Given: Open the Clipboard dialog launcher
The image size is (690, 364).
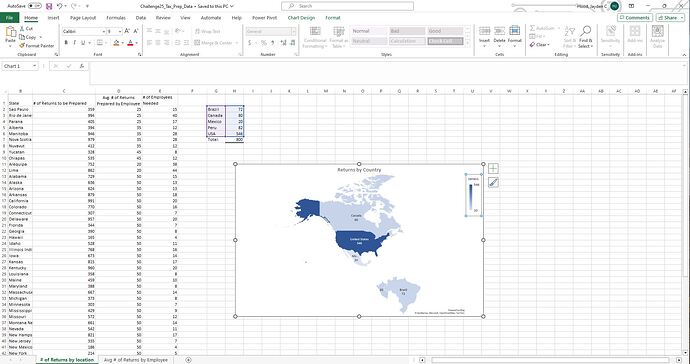Looking at the screenshot, I should pyautogui.click(x=56, y=55).
